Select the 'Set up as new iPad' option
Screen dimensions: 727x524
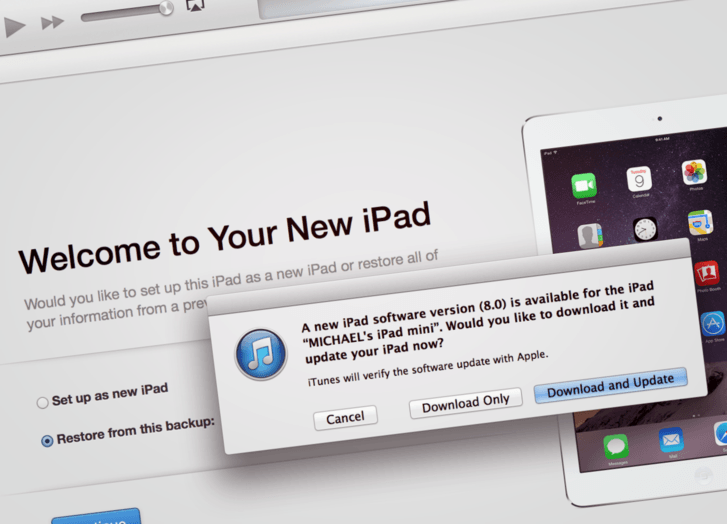click(42, 402)
